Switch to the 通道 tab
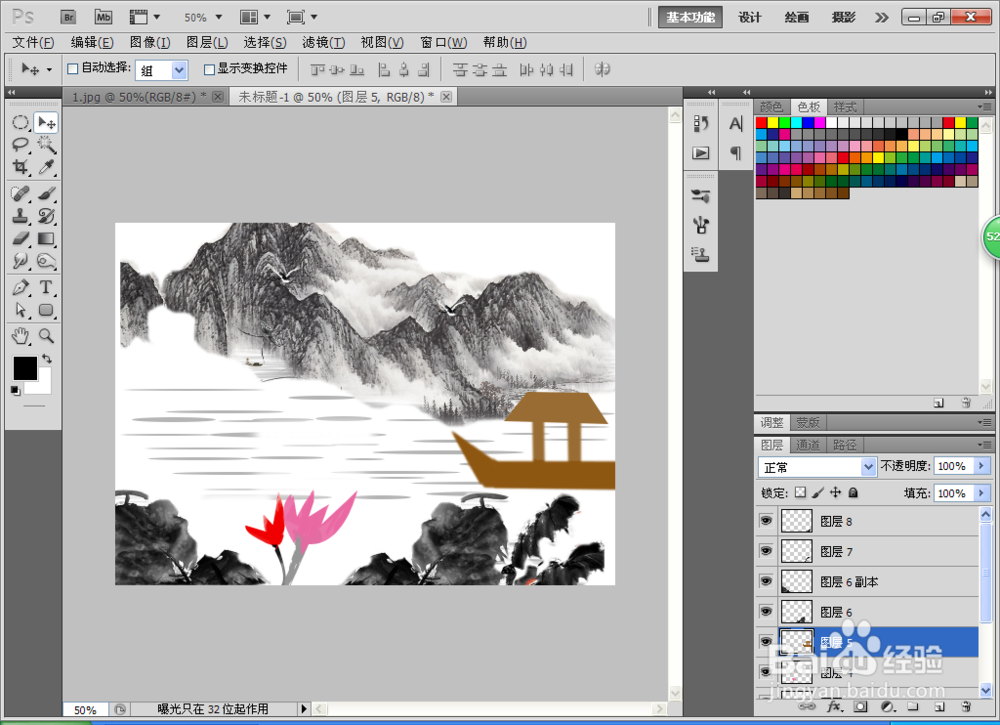 tap(806, 445)
